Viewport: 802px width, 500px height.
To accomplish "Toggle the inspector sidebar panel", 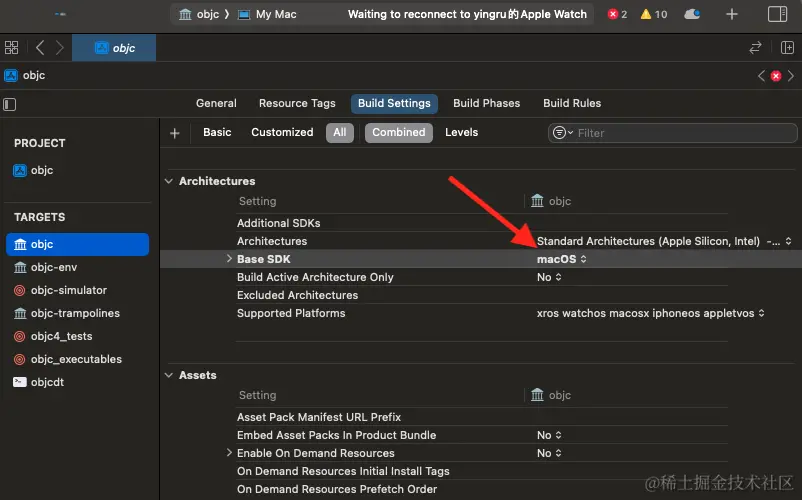I will click(x=777, y=14).
